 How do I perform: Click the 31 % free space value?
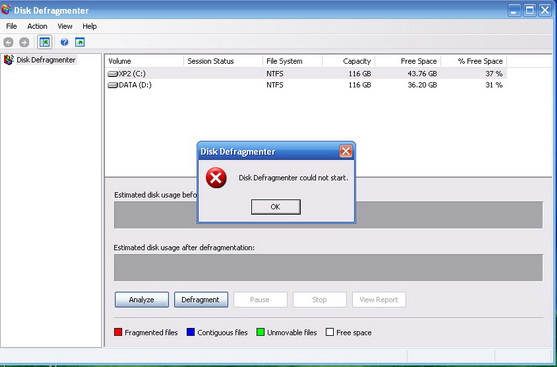(x=494, y=85)
